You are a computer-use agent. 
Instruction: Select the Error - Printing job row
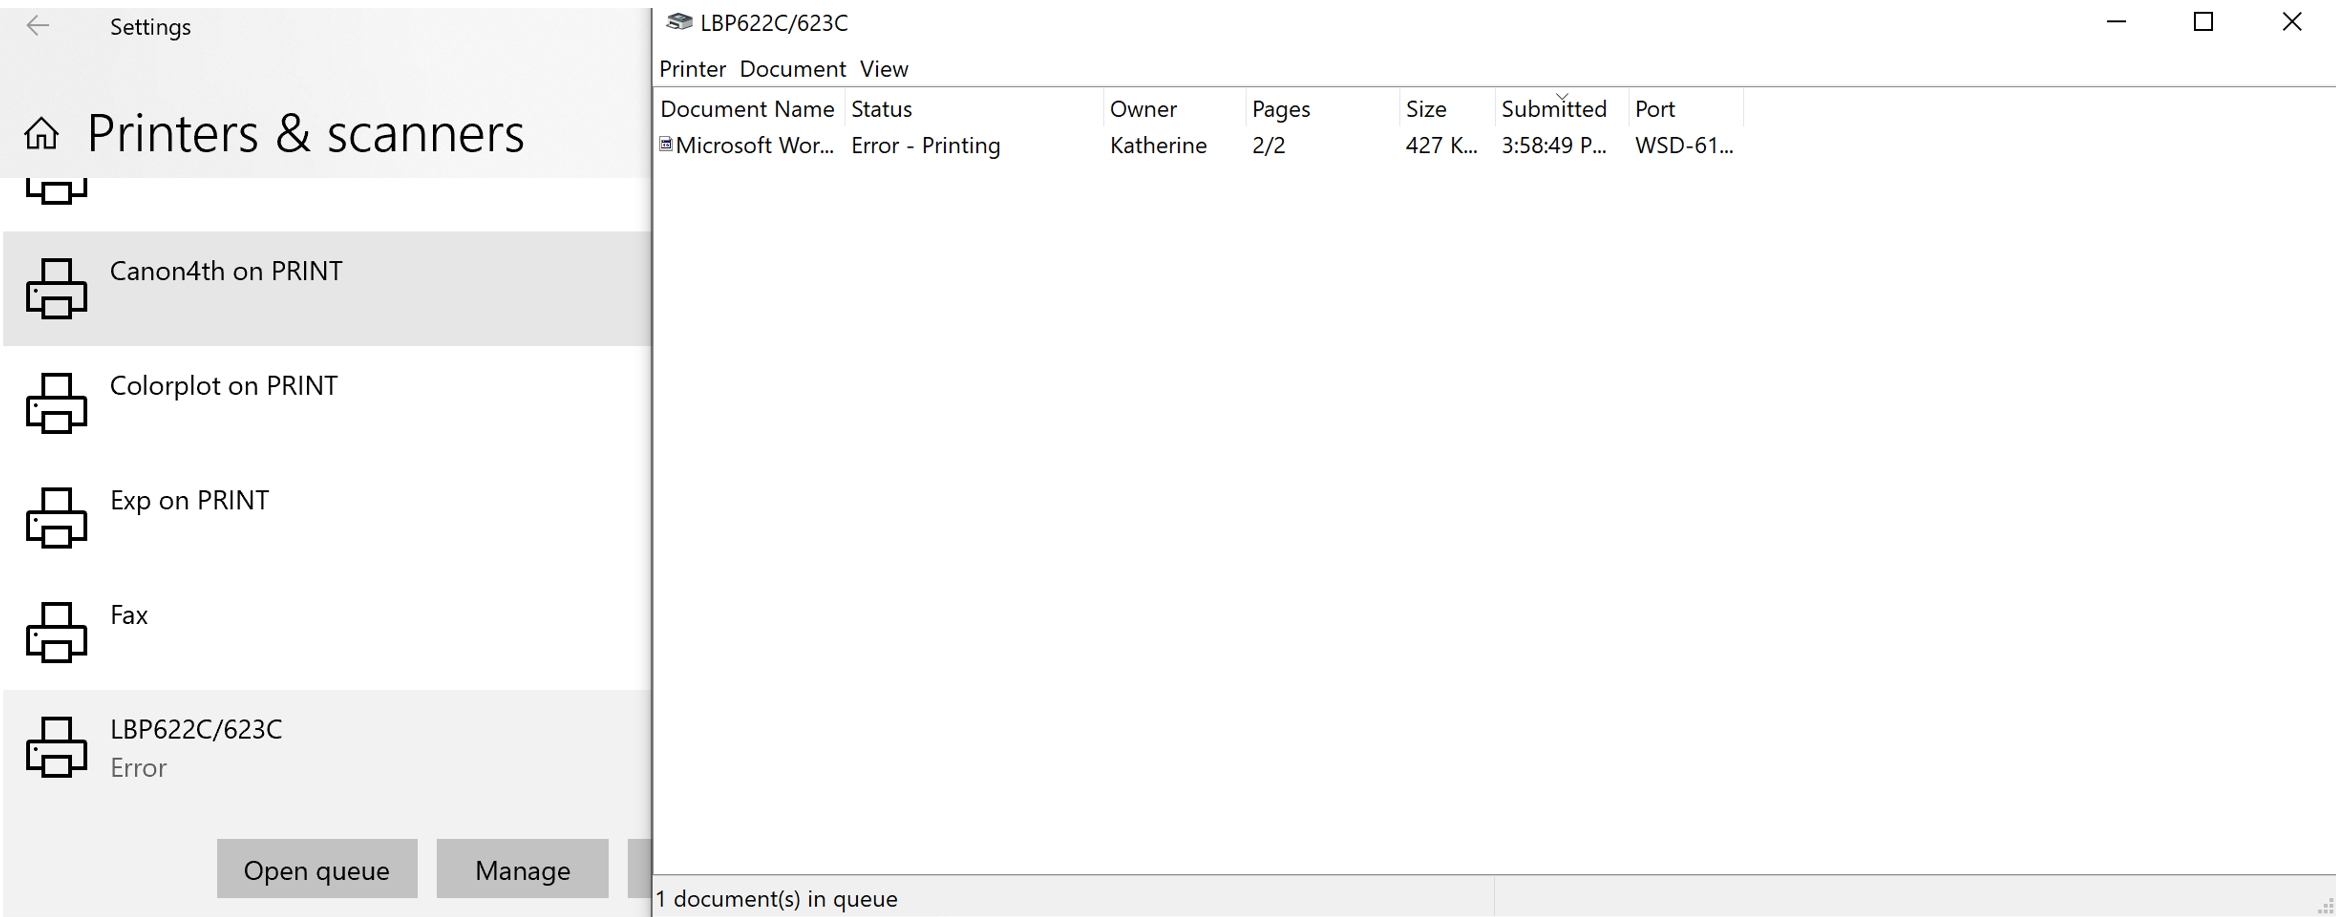(x=925, y=146)
